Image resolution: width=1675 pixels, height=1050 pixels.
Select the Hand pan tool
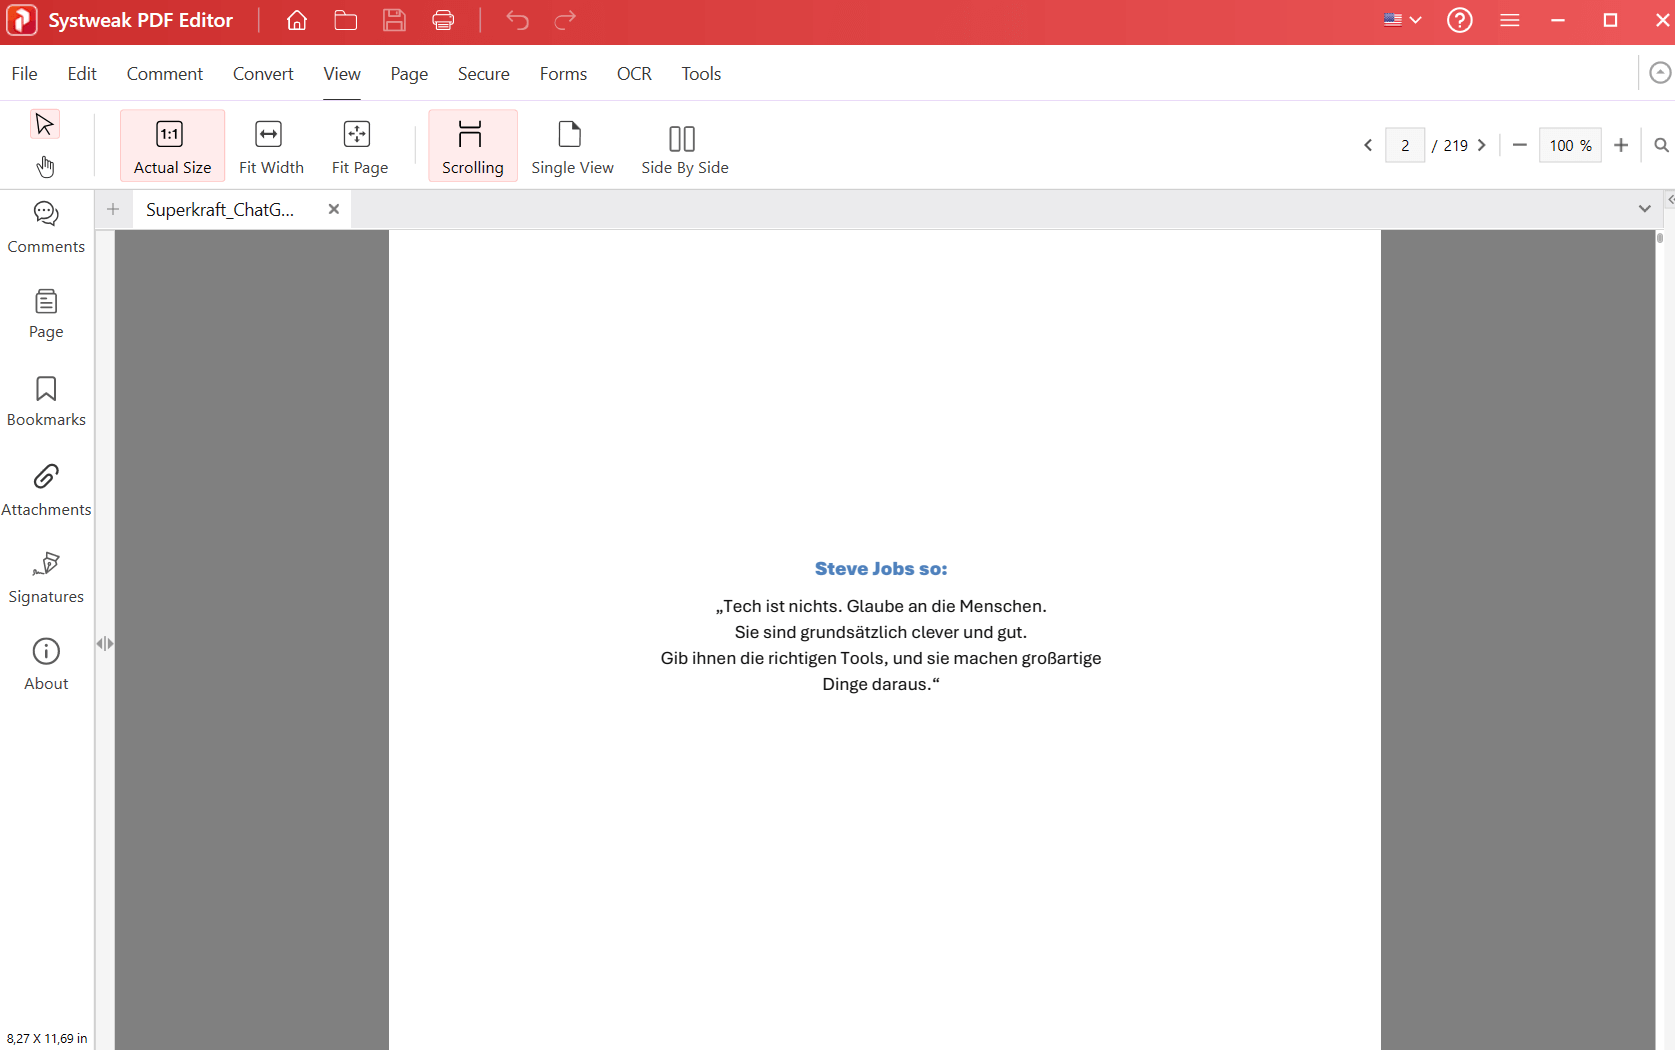point(45,167)
